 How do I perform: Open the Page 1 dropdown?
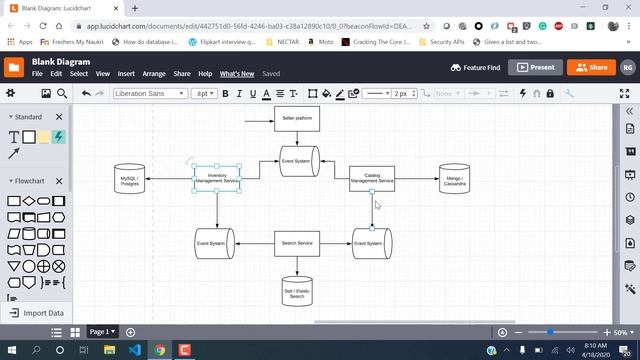[102, 332]
